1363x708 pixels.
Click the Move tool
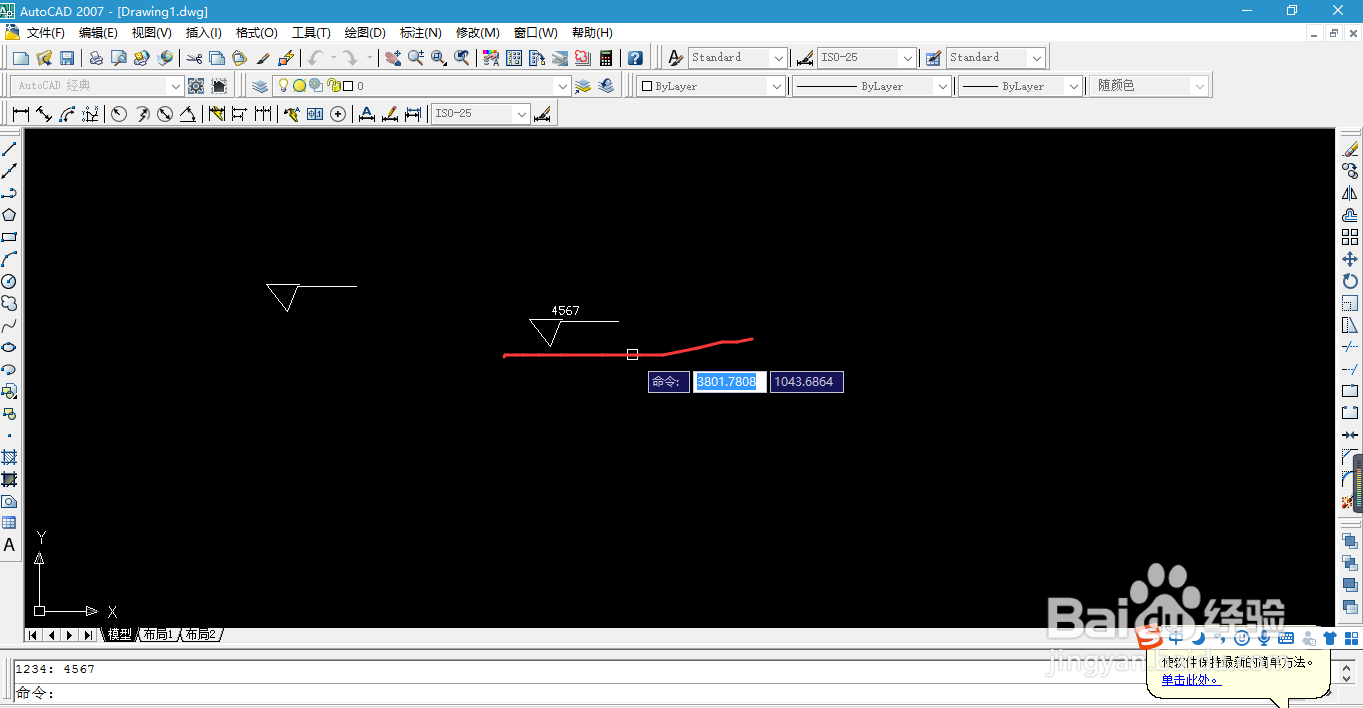[x=1350, y=259]
